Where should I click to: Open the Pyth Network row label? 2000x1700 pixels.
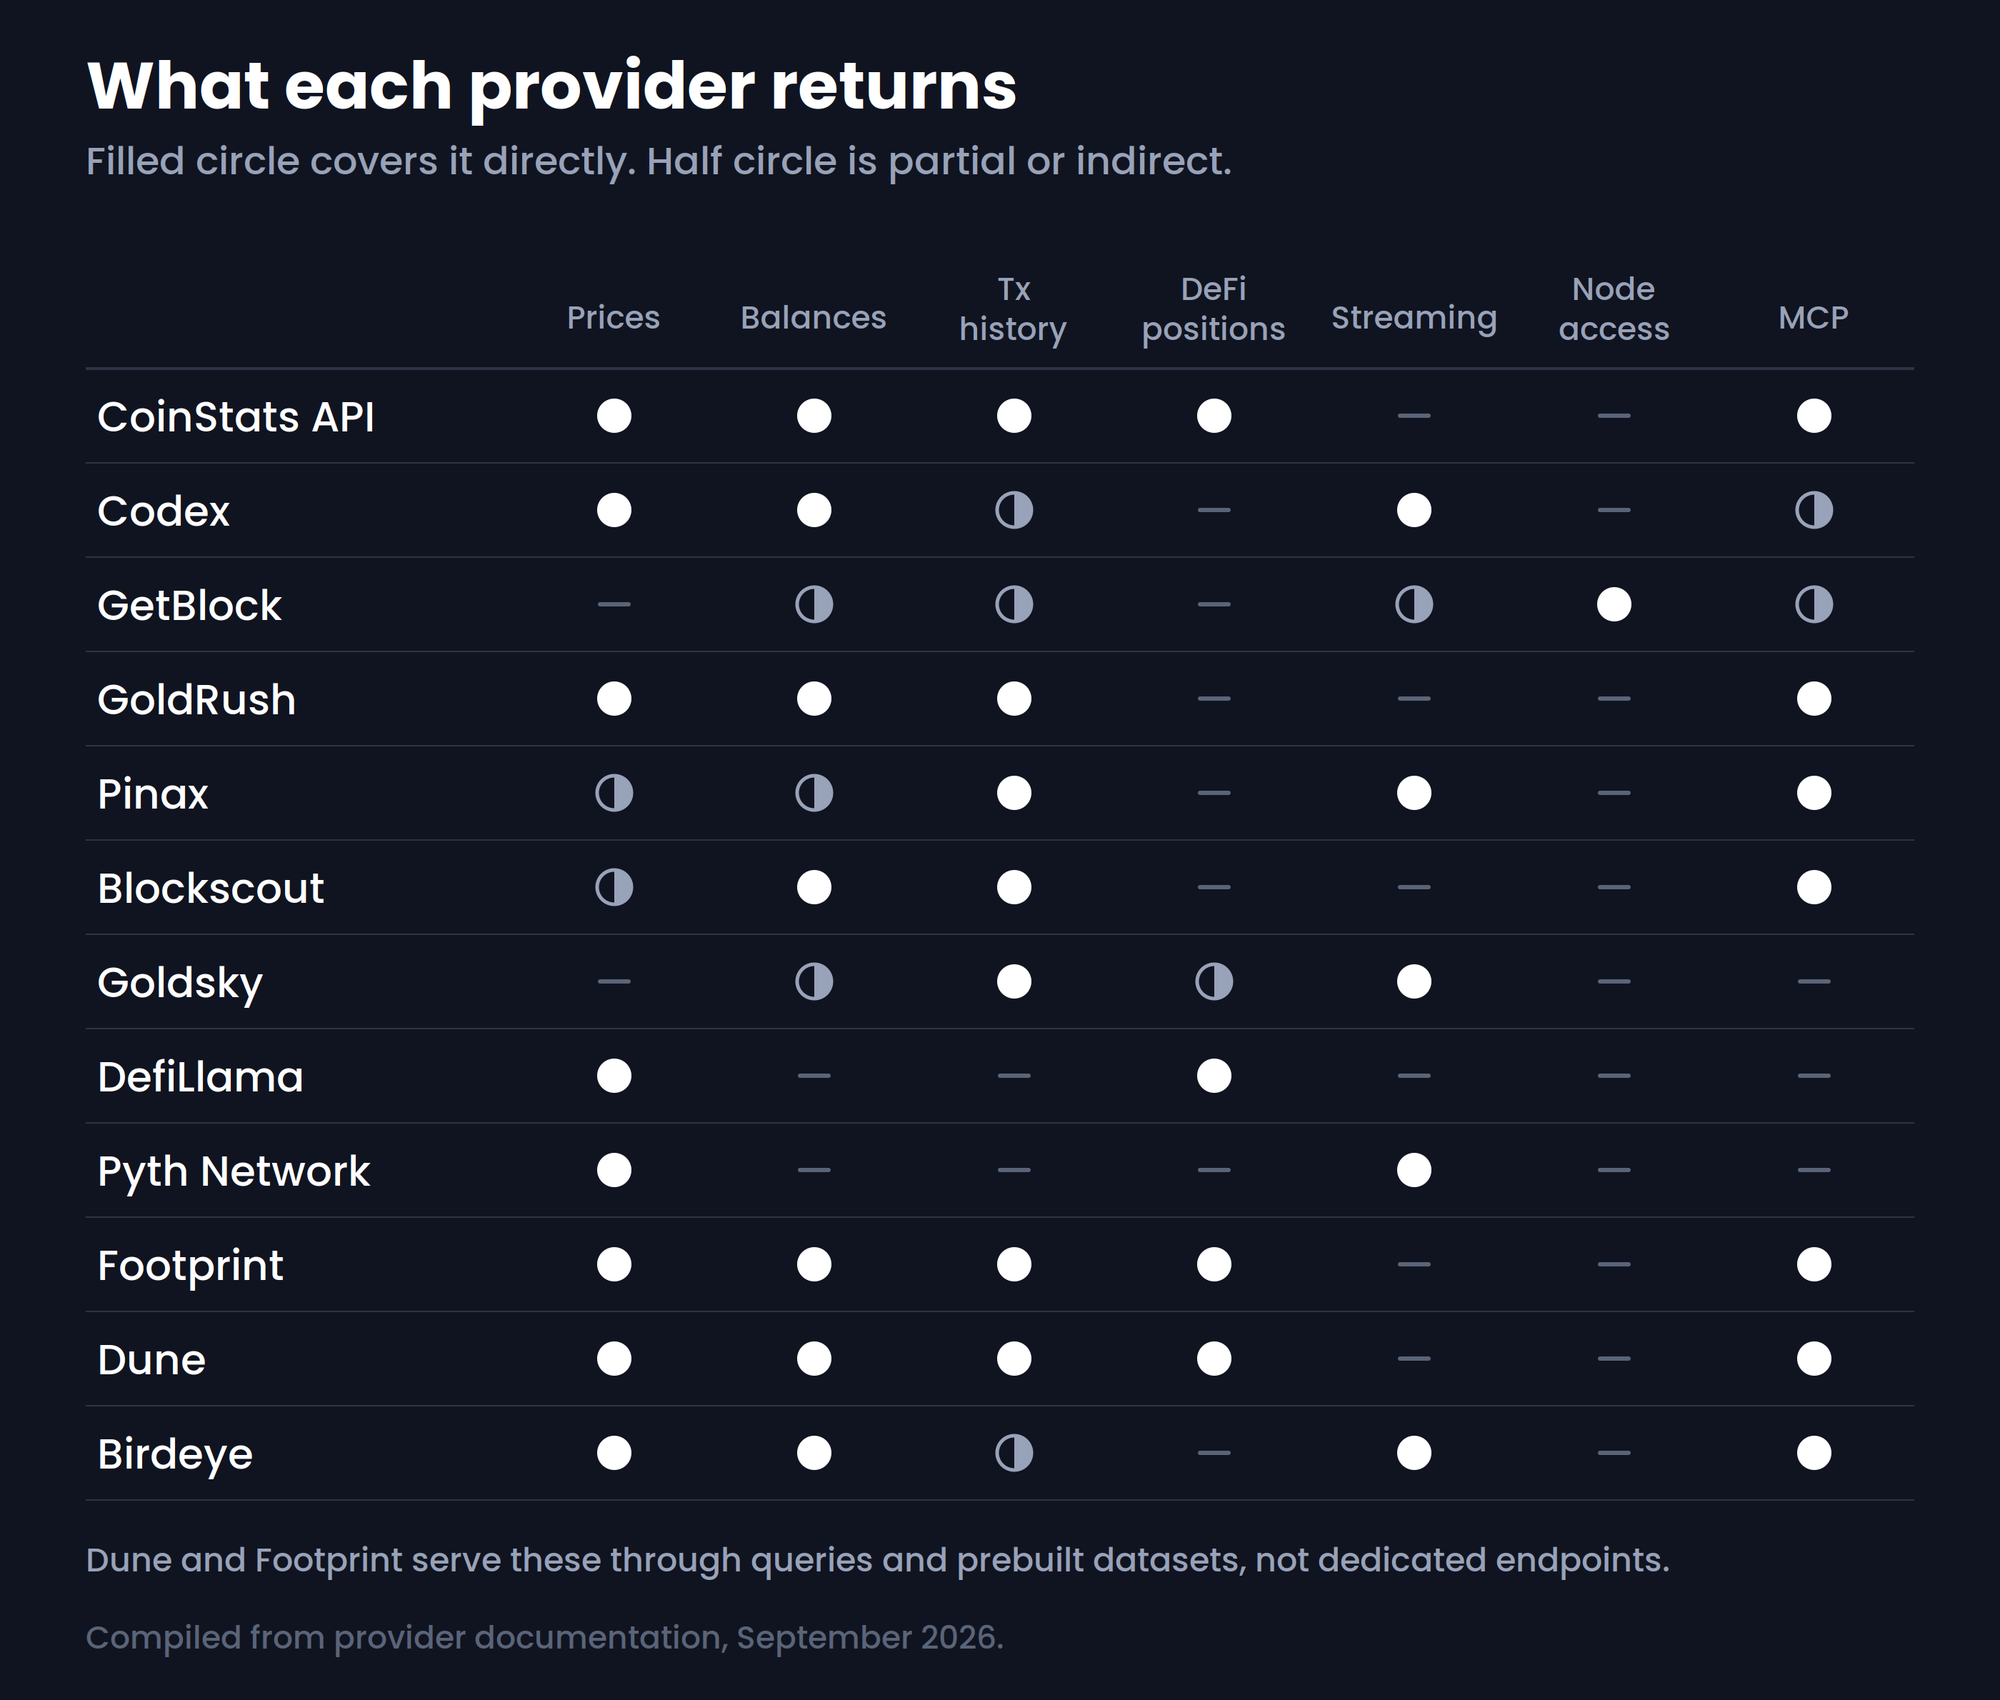pyautogui.click(x=233, y=1172)
